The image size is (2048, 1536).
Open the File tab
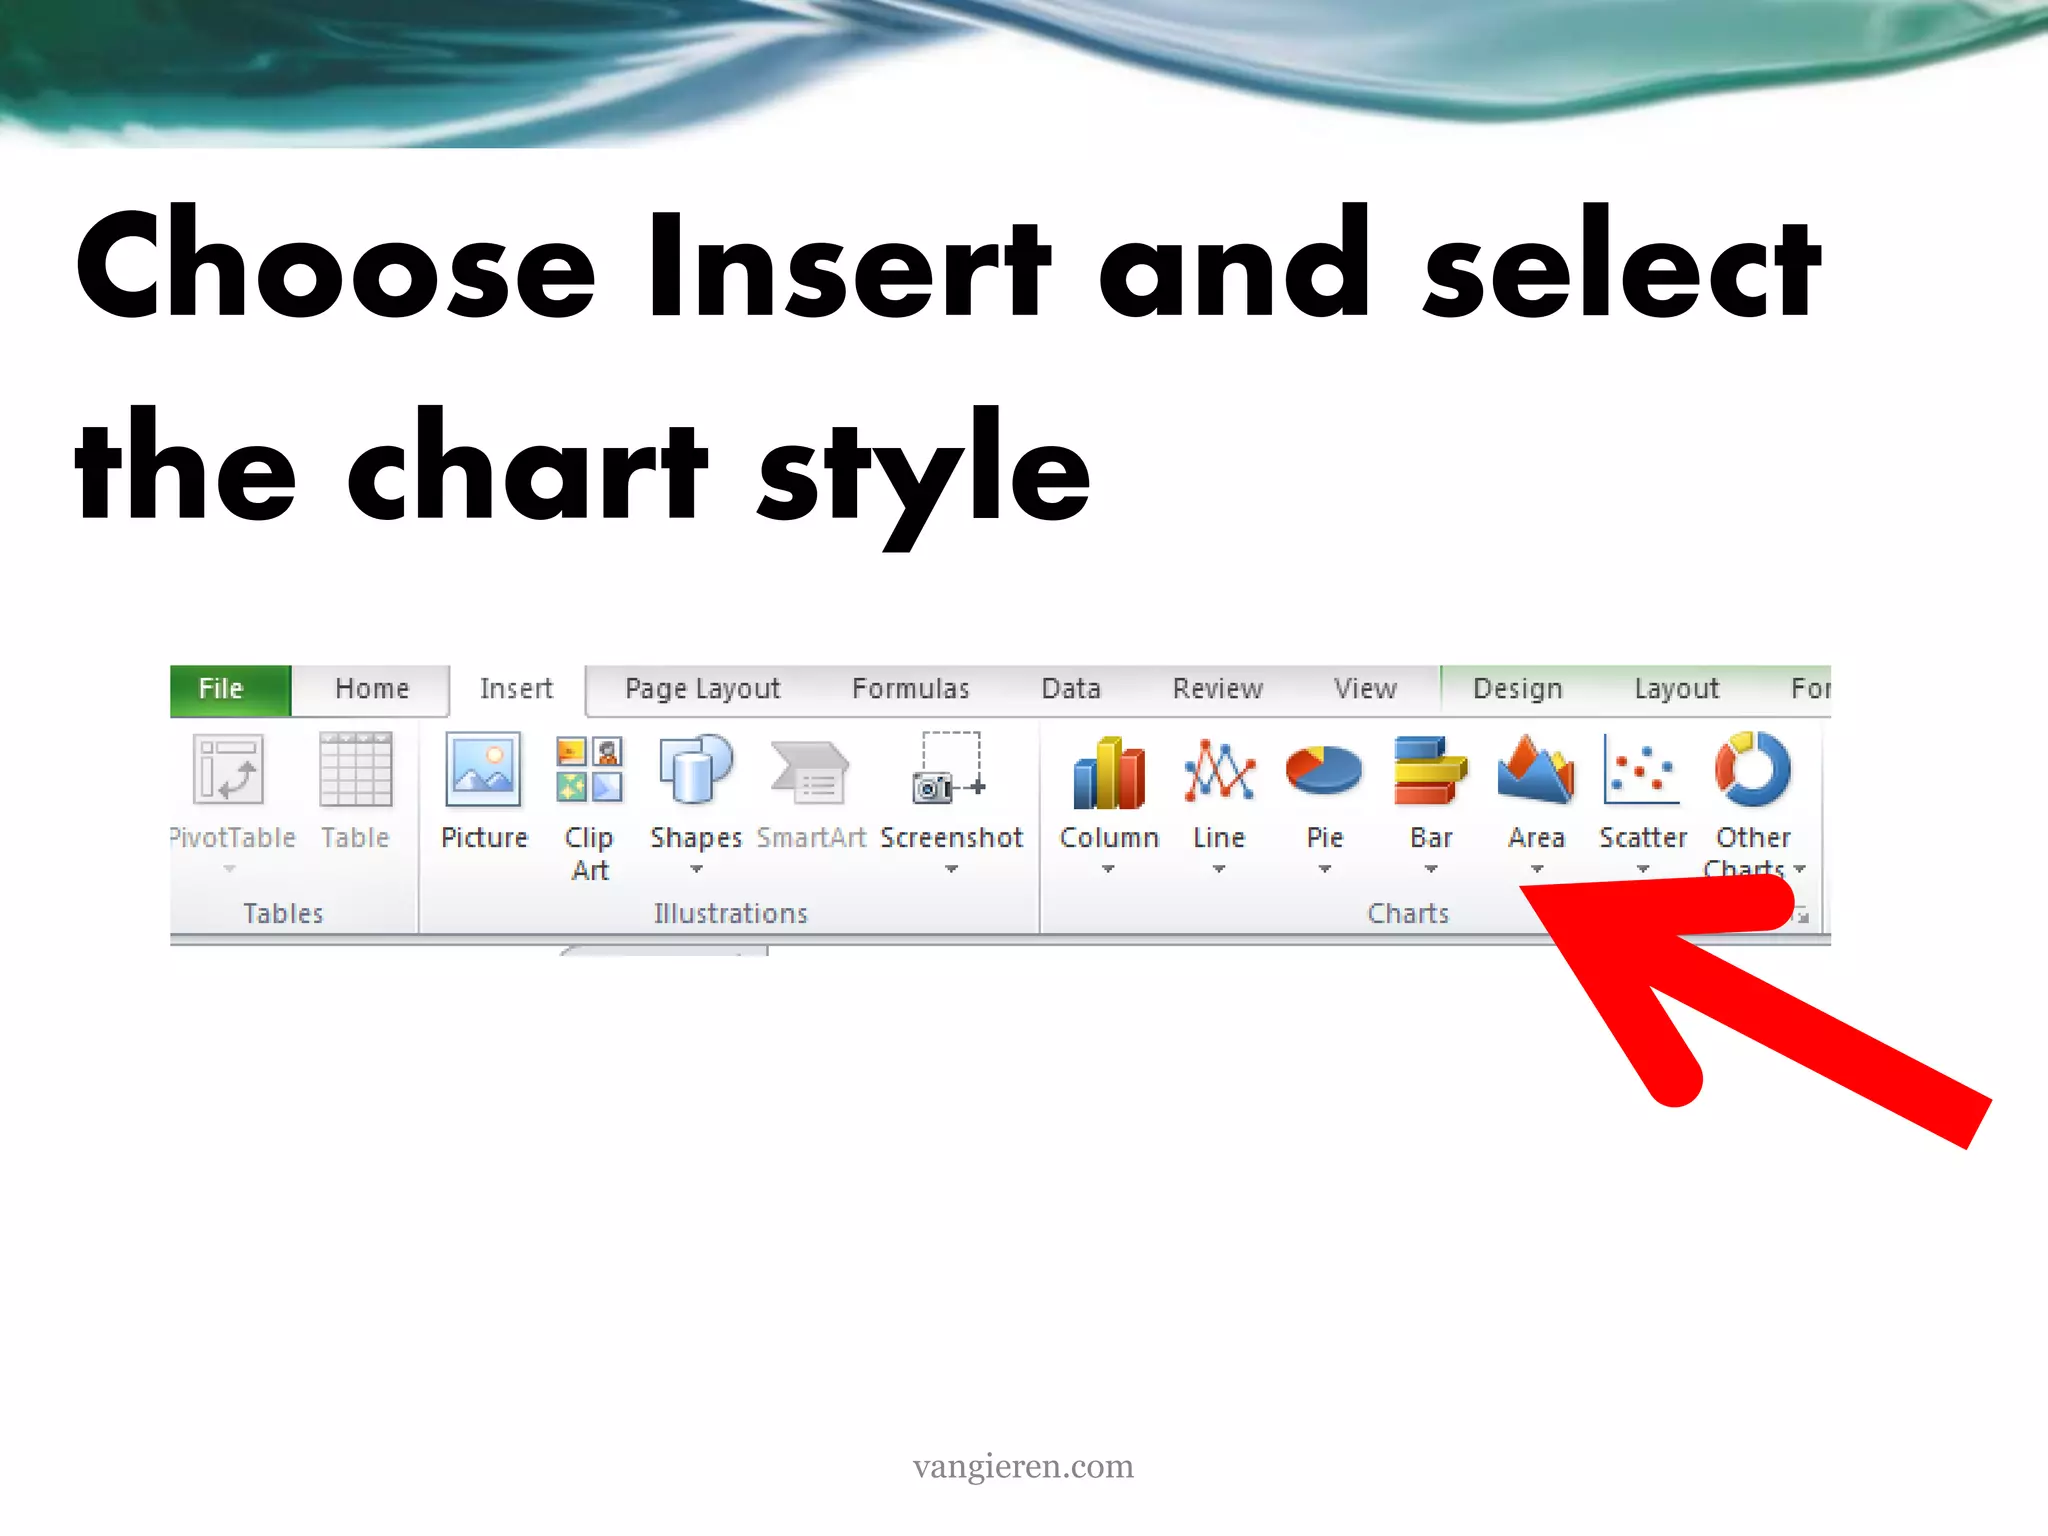(230, 690)
